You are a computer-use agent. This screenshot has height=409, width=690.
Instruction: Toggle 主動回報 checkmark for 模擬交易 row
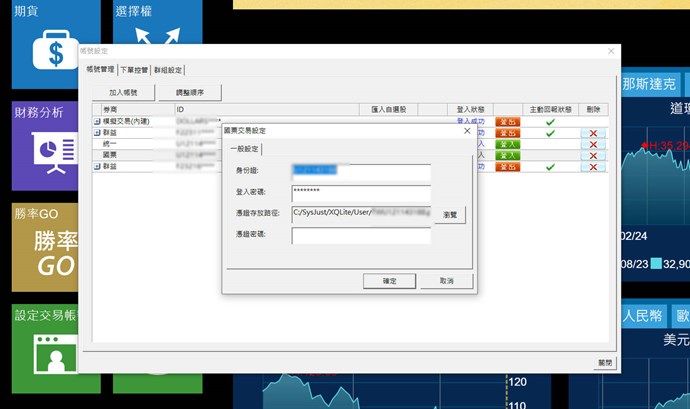(x=550, y=121)
